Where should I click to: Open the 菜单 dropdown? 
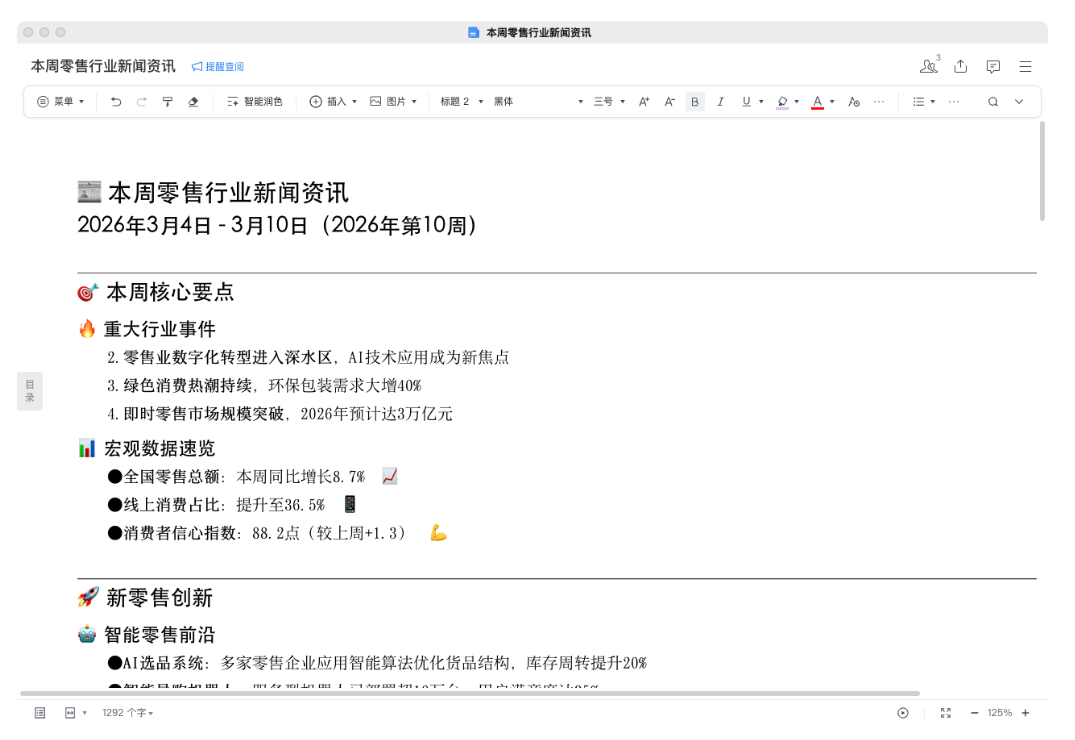point(60,101)
